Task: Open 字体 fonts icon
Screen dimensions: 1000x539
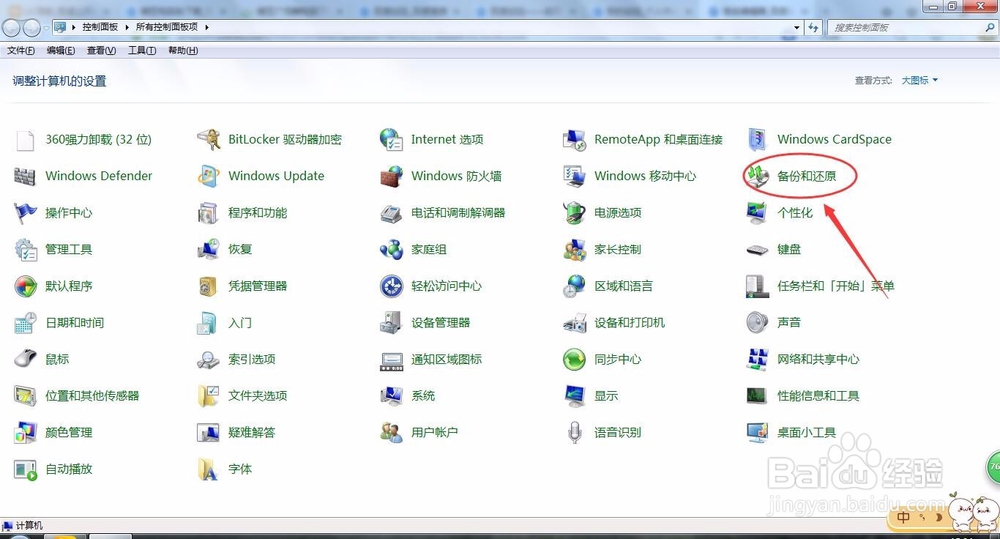Action: [x=208, y=469]
